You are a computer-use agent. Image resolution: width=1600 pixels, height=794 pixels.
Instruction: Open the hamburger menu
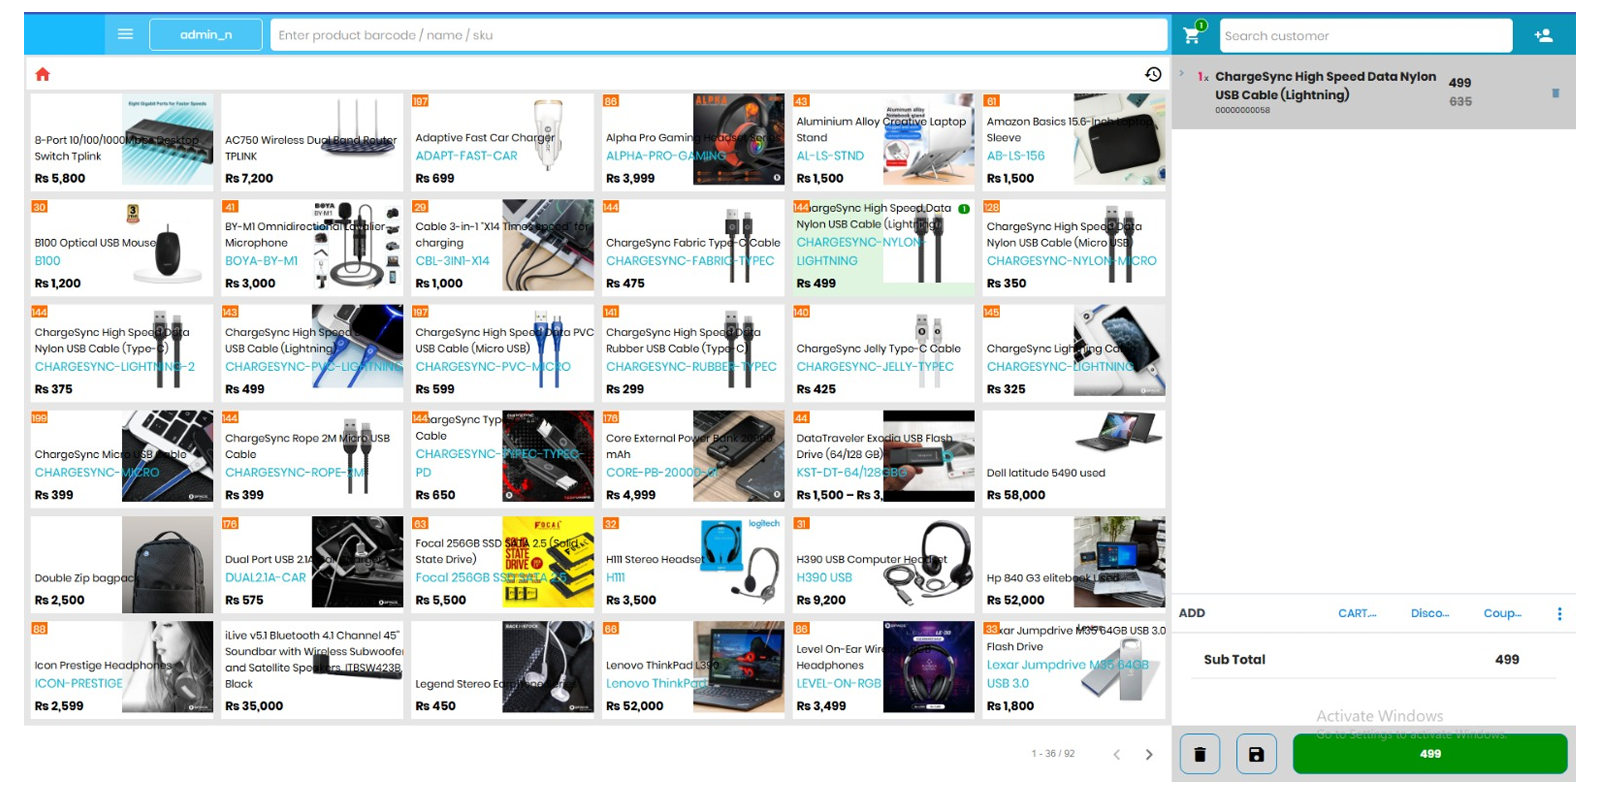(x=125, y=34)
